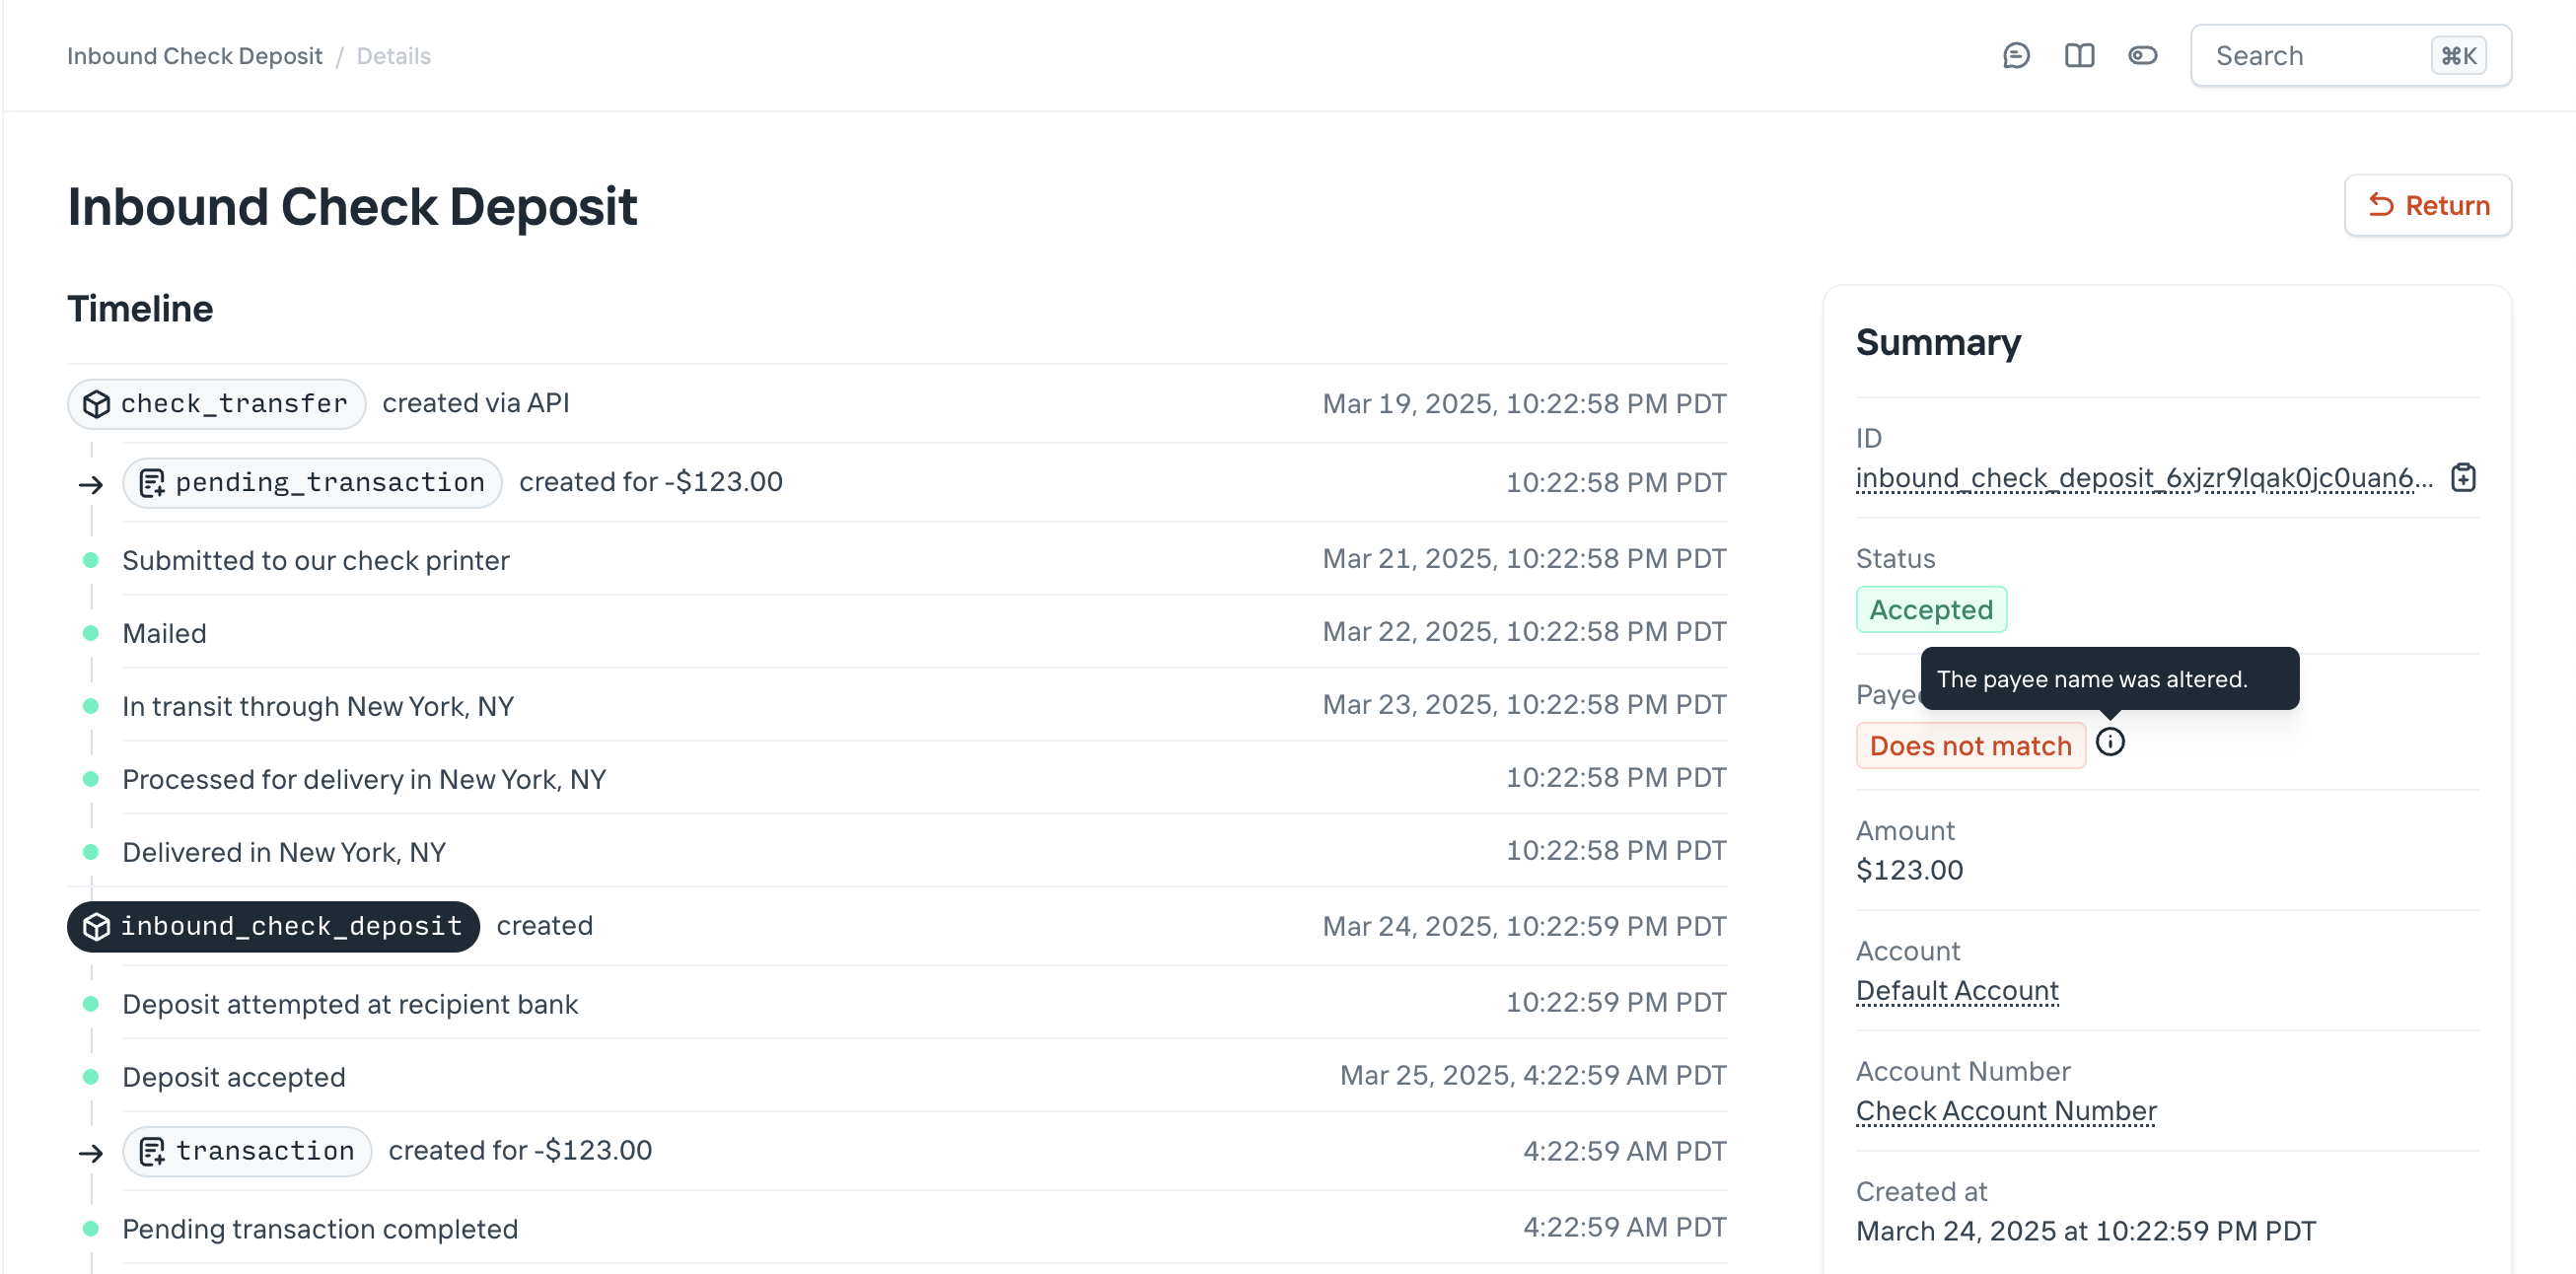Screen dimensions: 2576x1274
Task: Copy the inbound check deposit ID
Action: 2463,478
